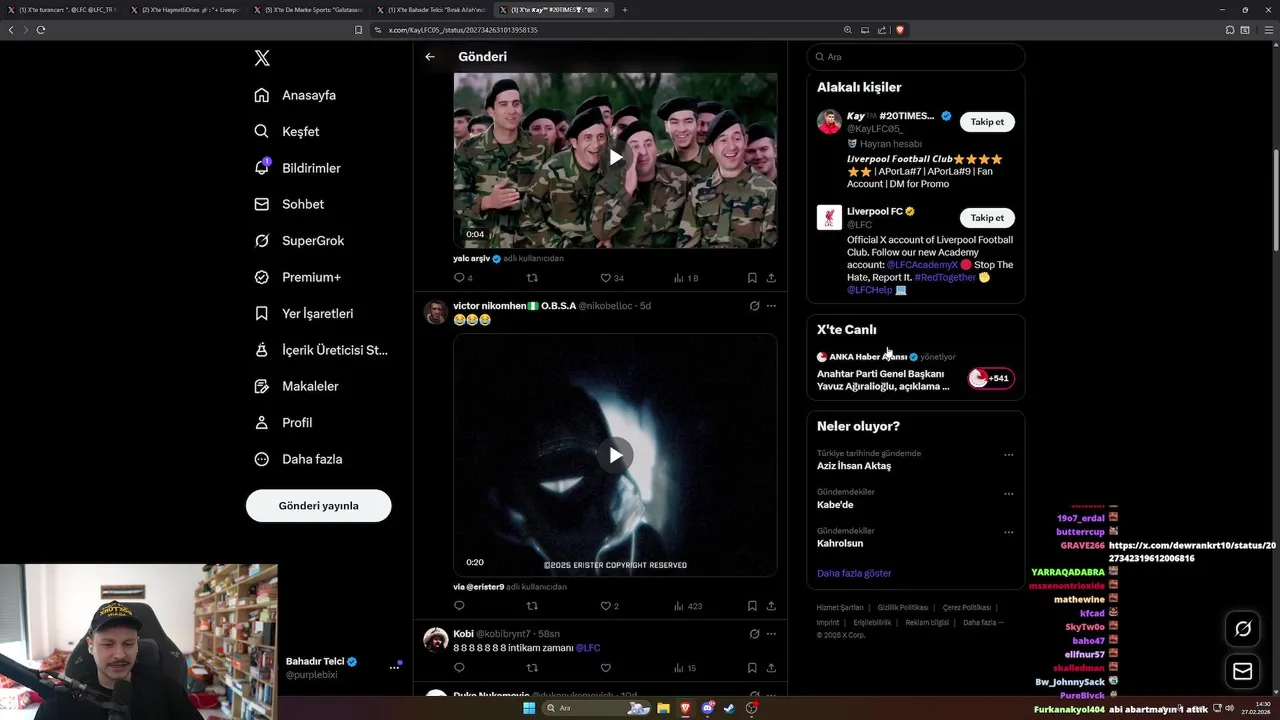The image size is (1280, 720).
Task: Repost the soldiers video post
Action: 532,278
